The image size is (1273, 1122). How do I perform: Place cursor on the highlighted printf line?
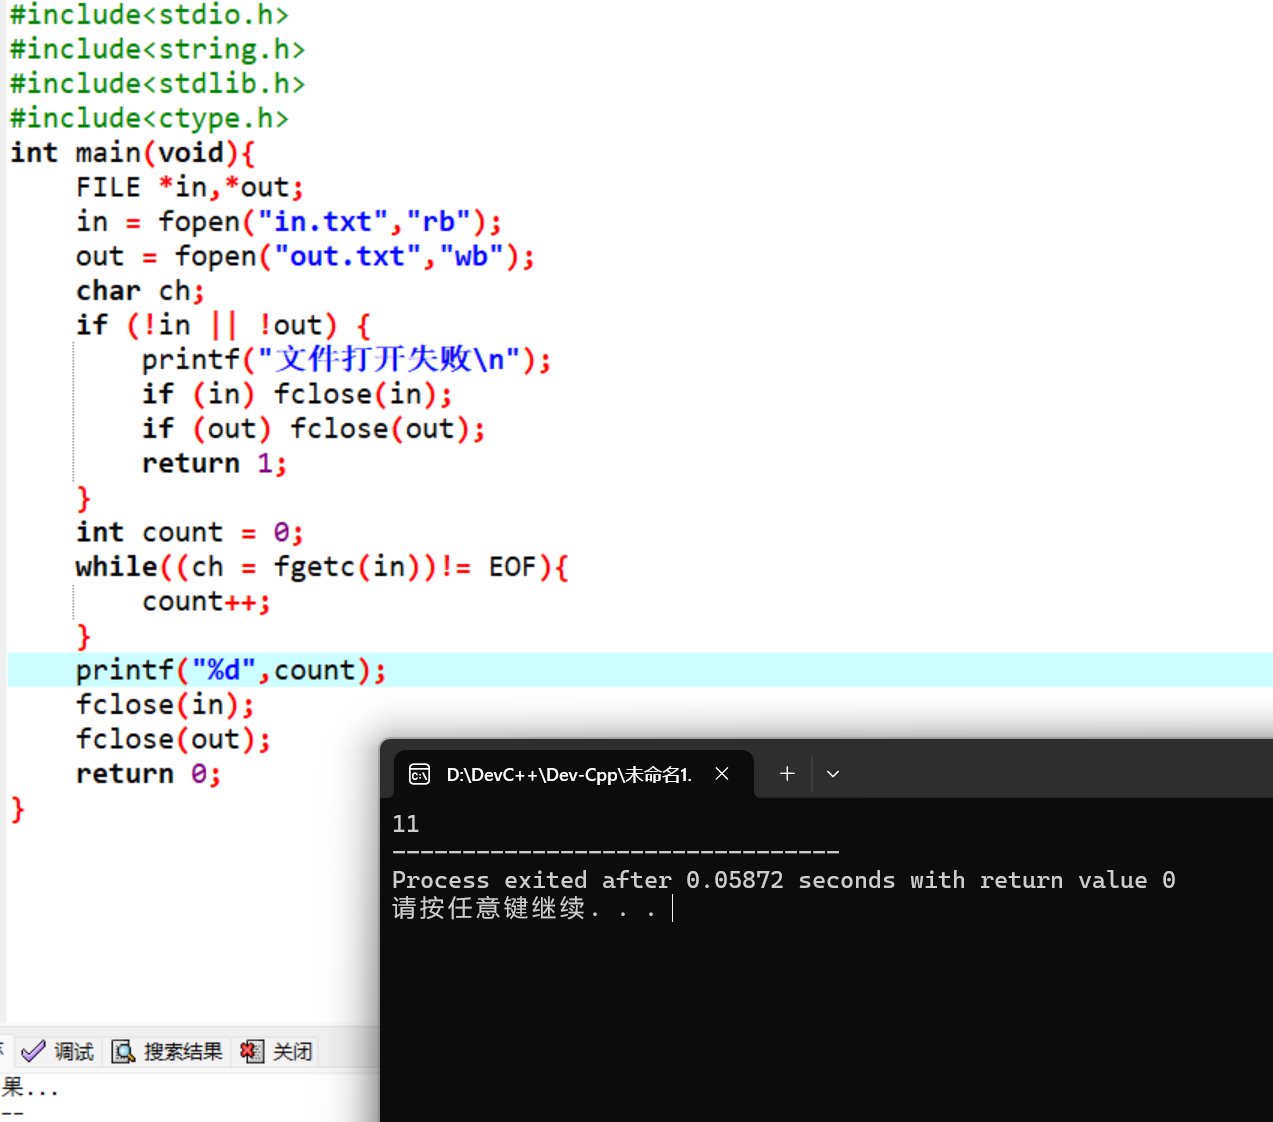tap(229, 669)
